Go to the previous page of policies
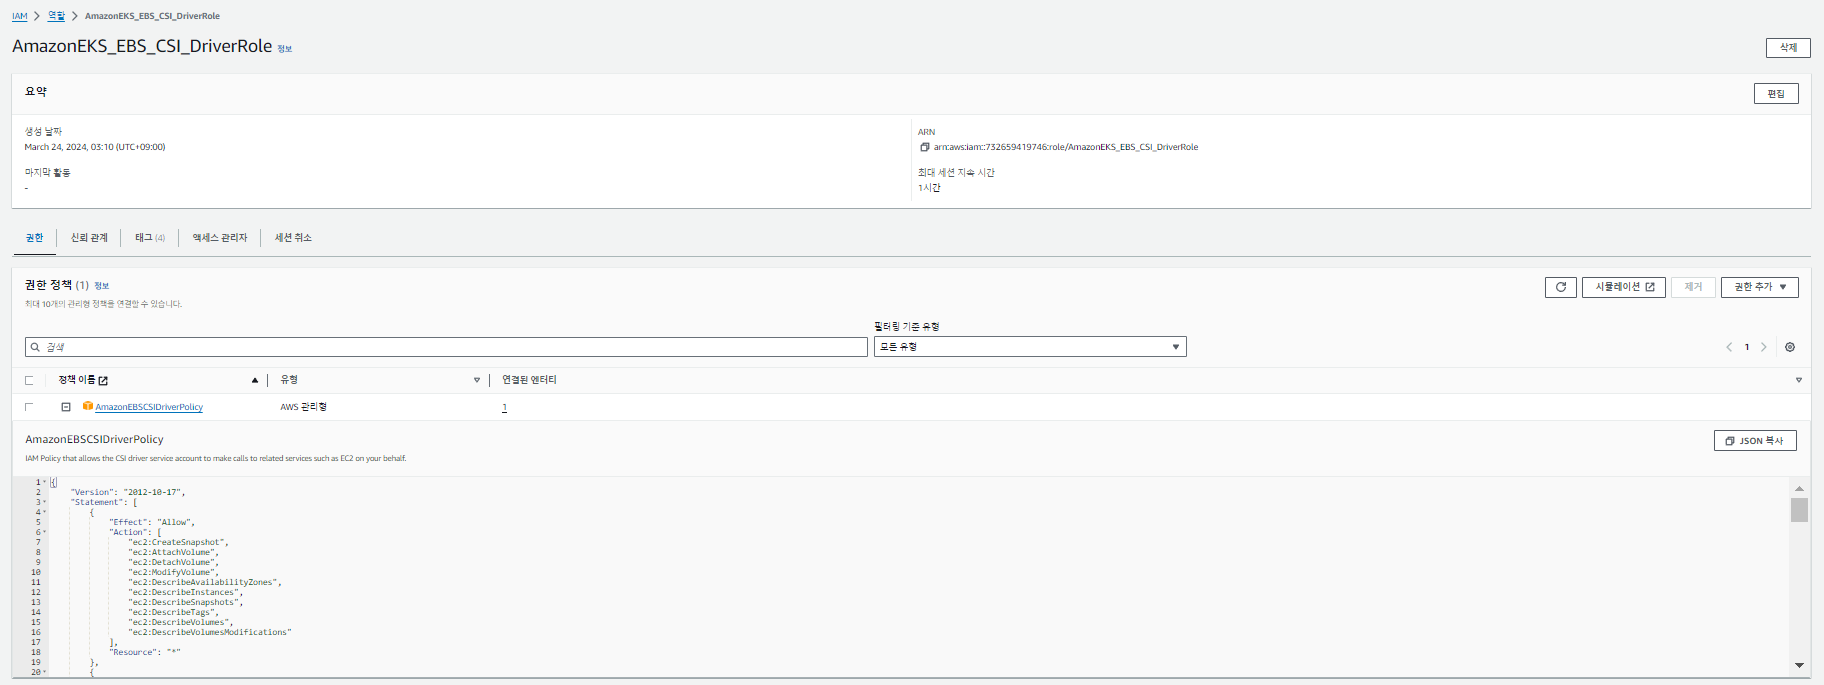This screenshot has width=1824, height=685. click(x=1729, y=347)
